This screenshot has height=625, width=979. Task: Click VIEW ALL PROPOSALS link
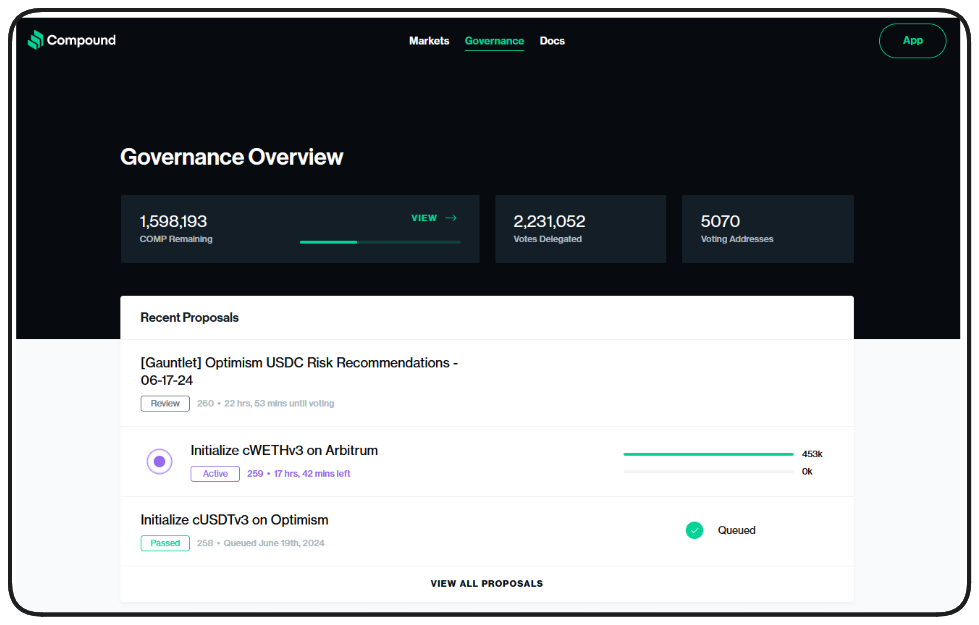(486, 583)
